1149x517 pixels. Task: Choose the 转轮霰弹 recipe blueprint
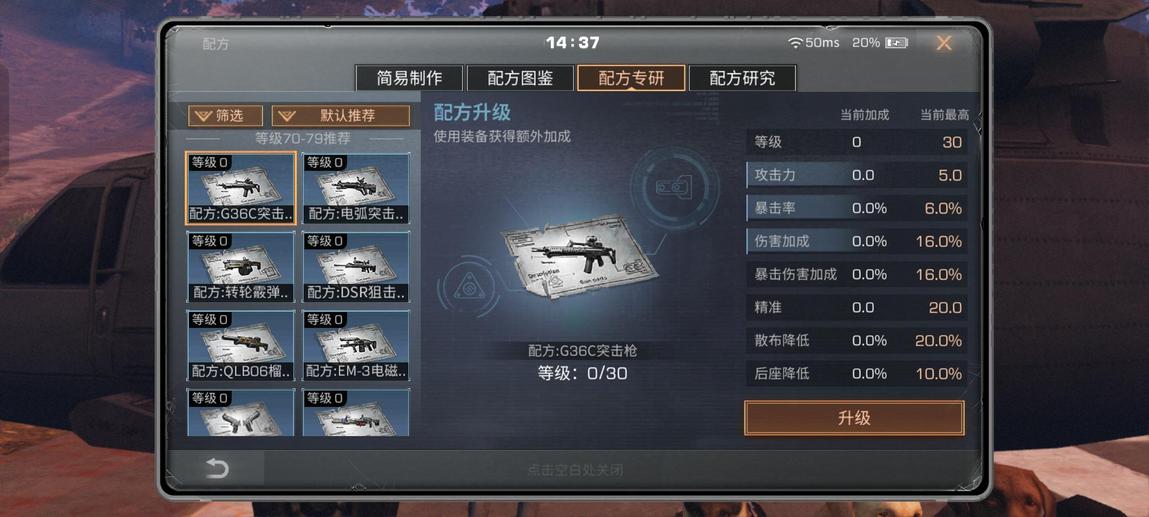tap(240, 267)
